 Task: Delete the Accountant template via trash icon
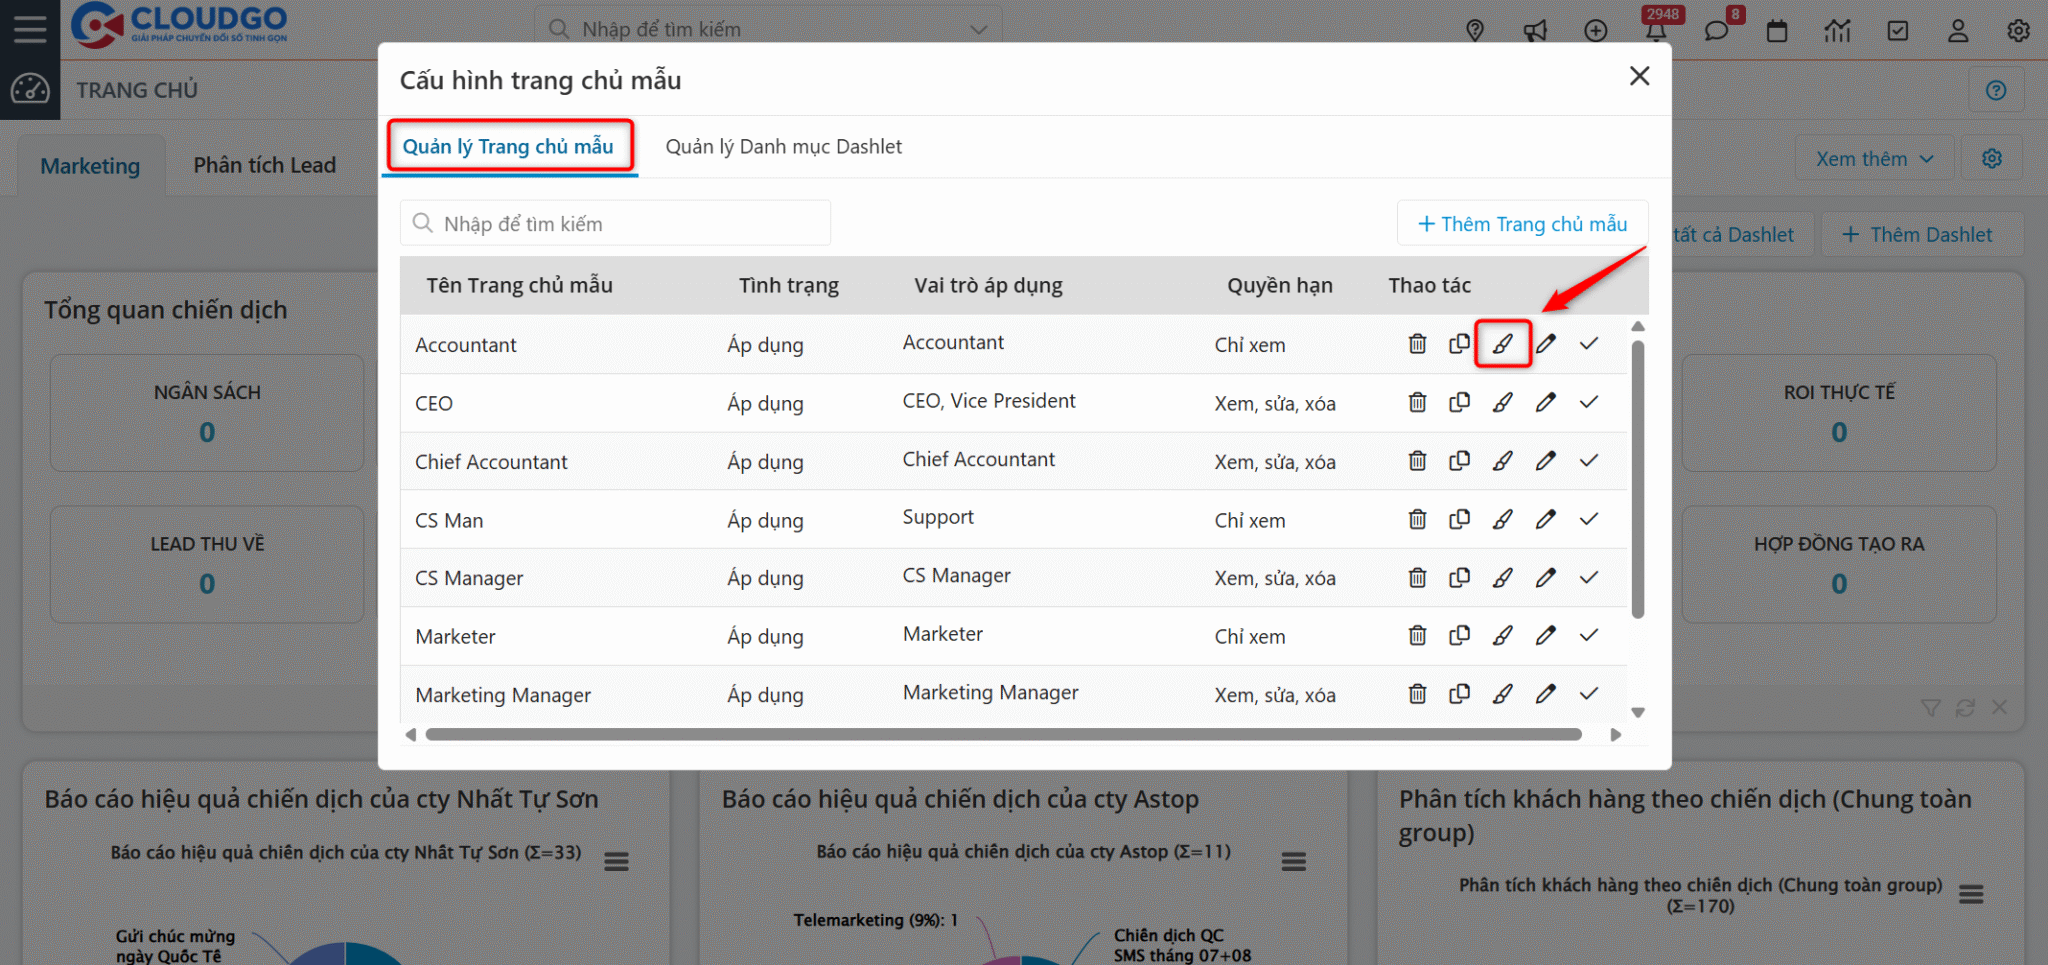1417,344
